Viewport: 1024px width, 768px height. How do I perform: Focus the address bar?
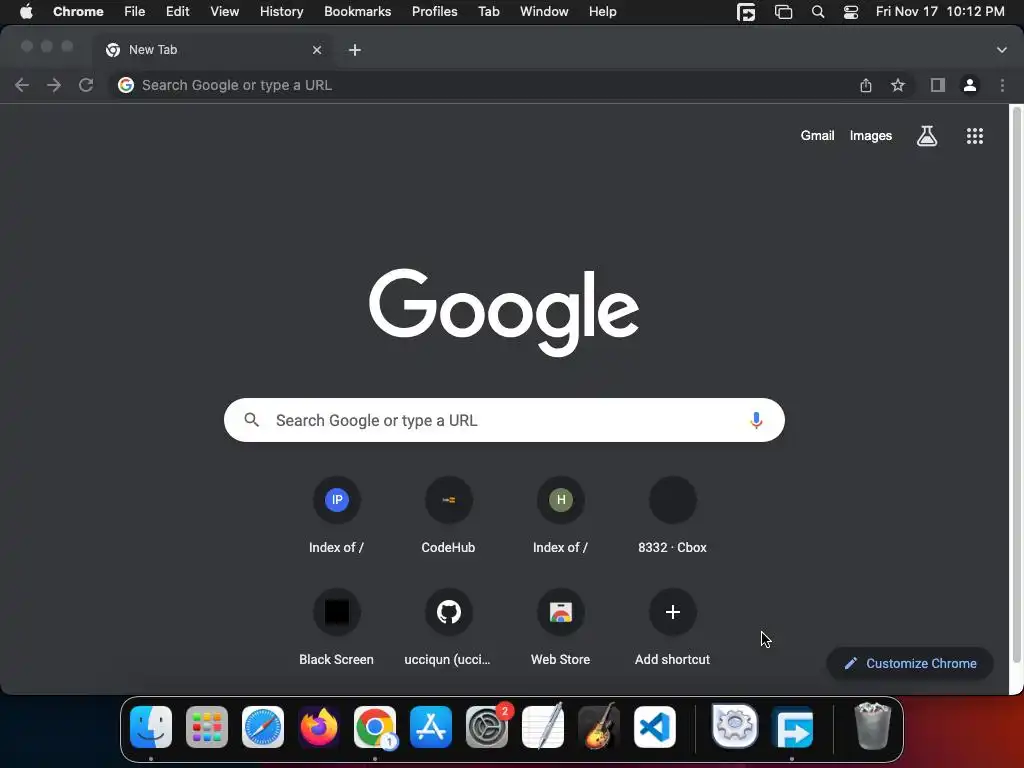(x=483, y=85)
